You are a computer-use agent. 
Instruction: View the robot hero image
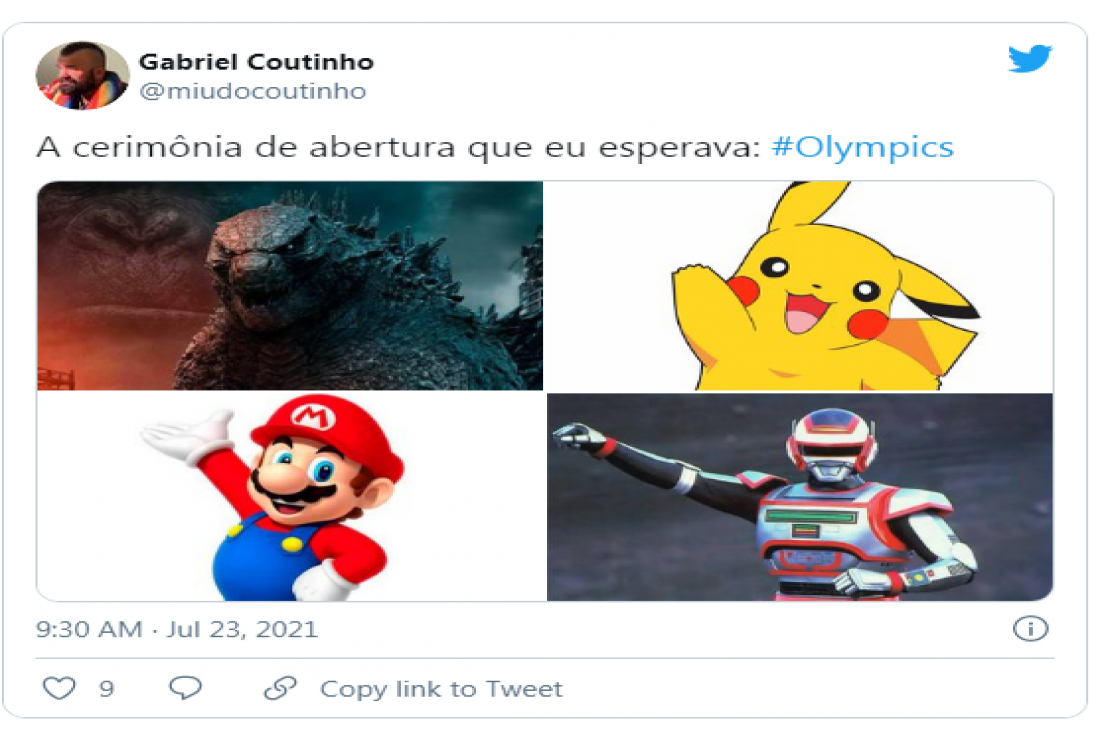pyautogui.click(x=800, y=497)
